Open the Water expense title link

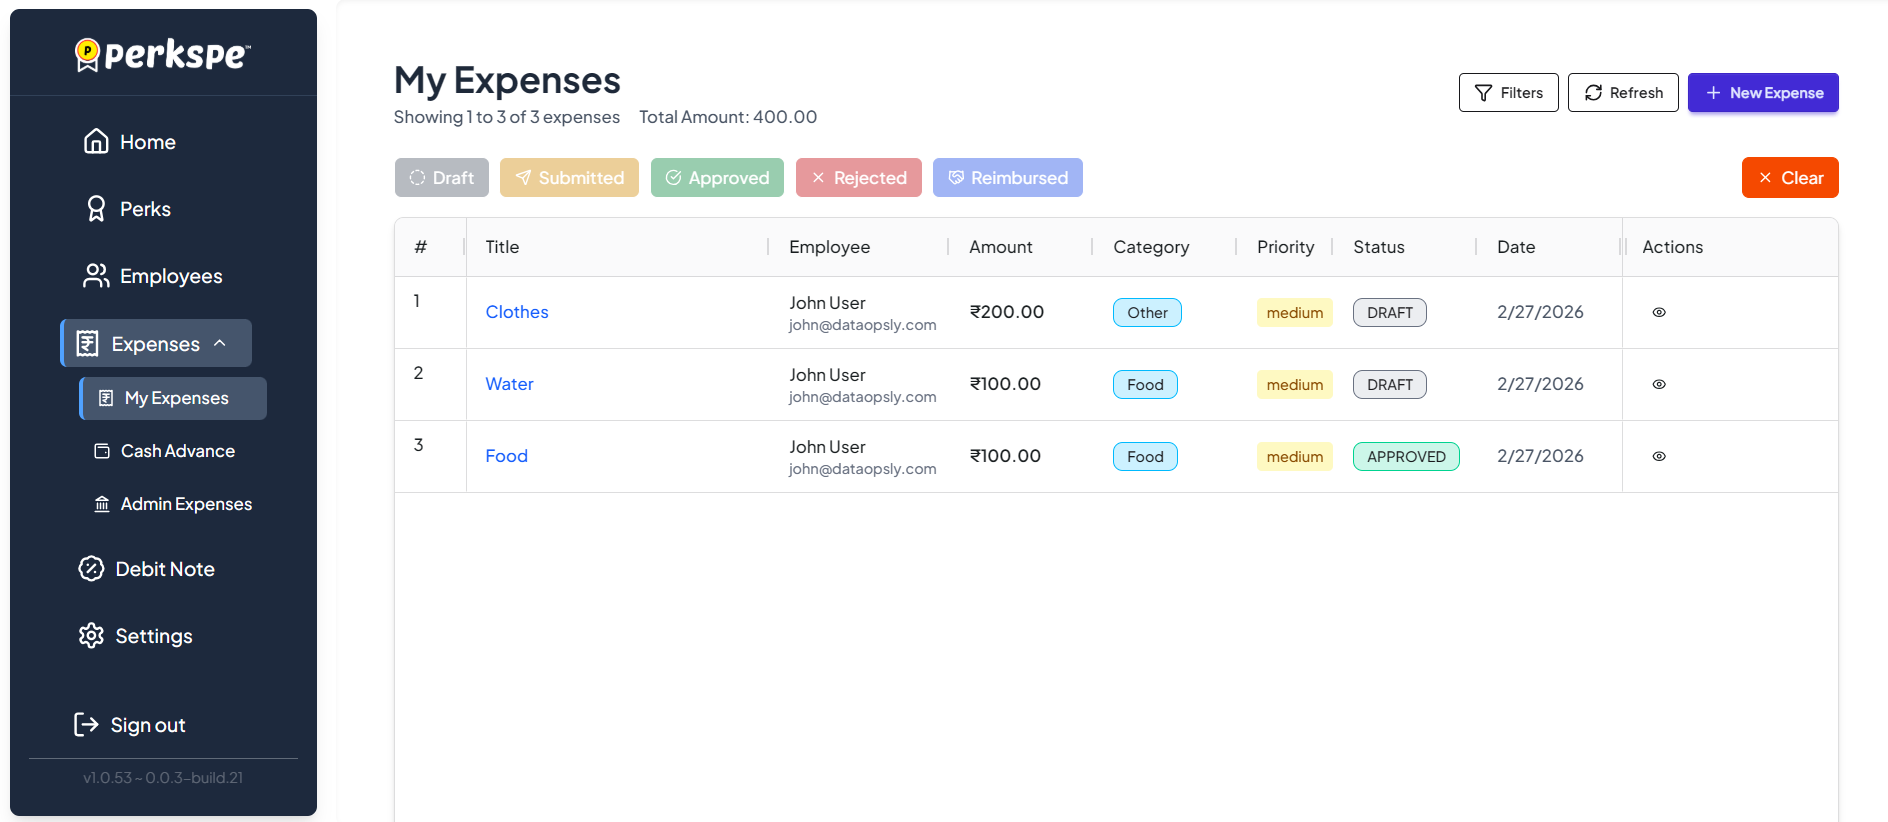click(x=509, y=384)
